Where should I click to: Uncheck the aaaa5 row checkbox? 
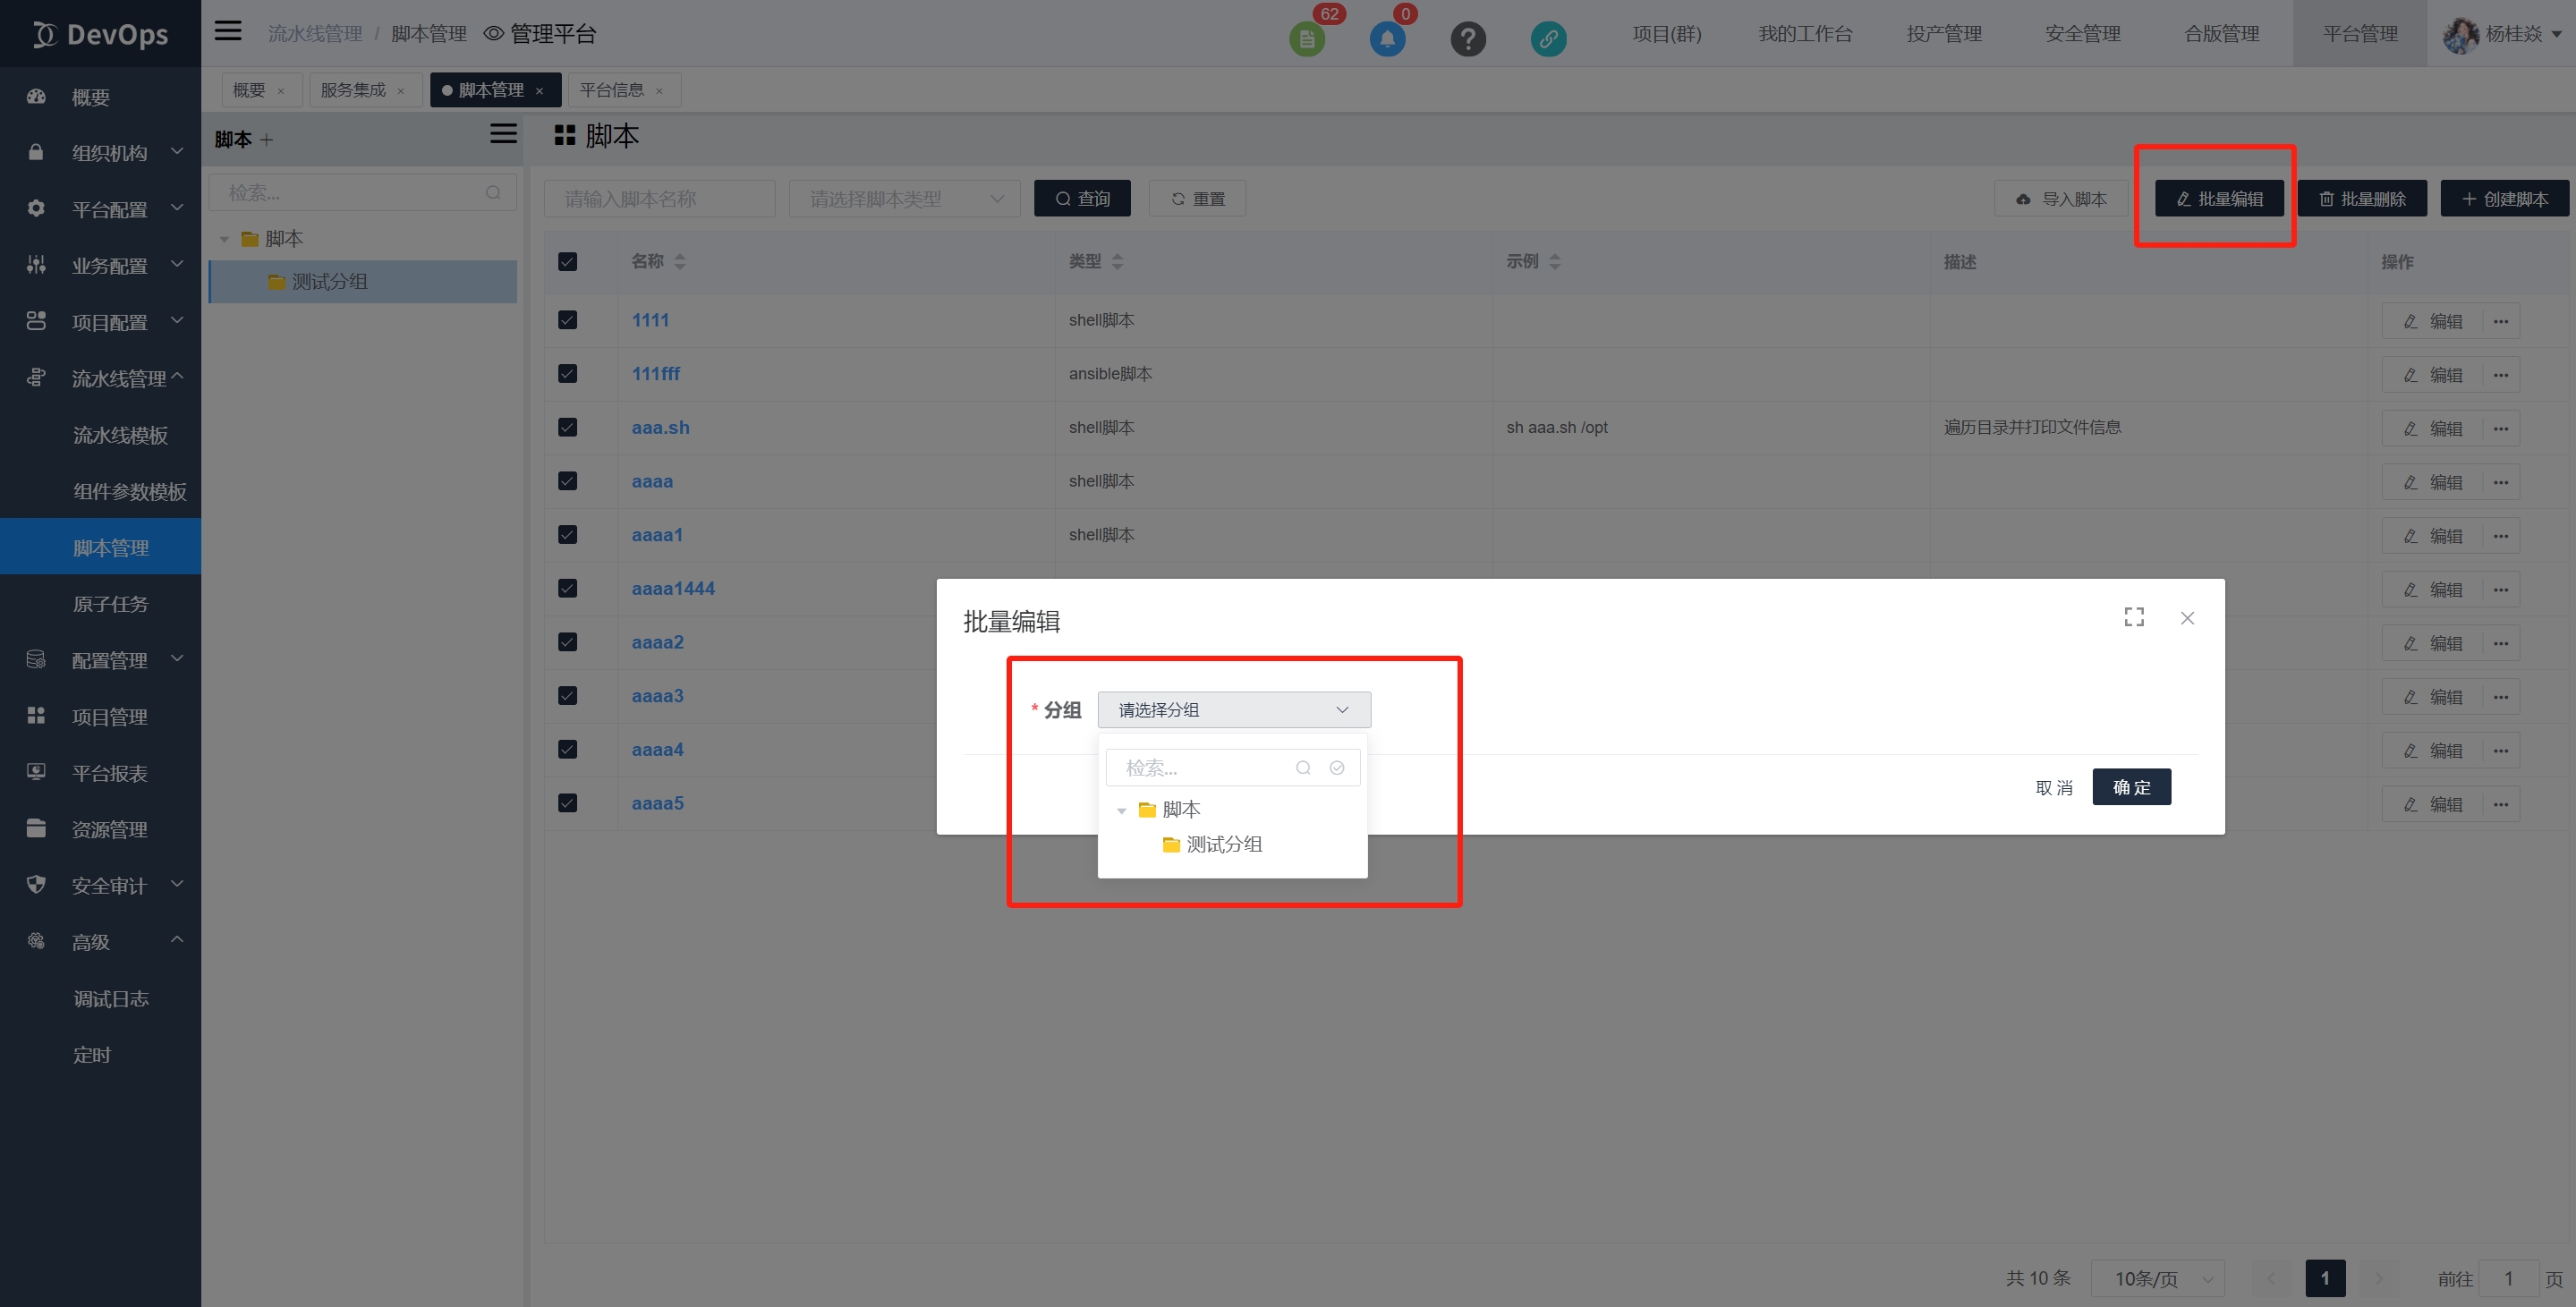pos(567,803)
